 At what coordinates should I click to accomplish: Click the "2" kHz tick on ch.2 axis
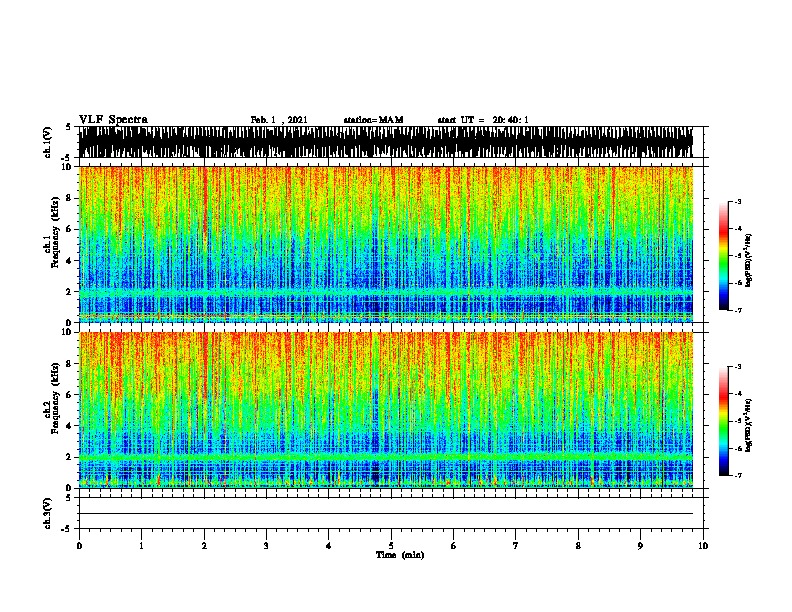(x=69, y=457)
